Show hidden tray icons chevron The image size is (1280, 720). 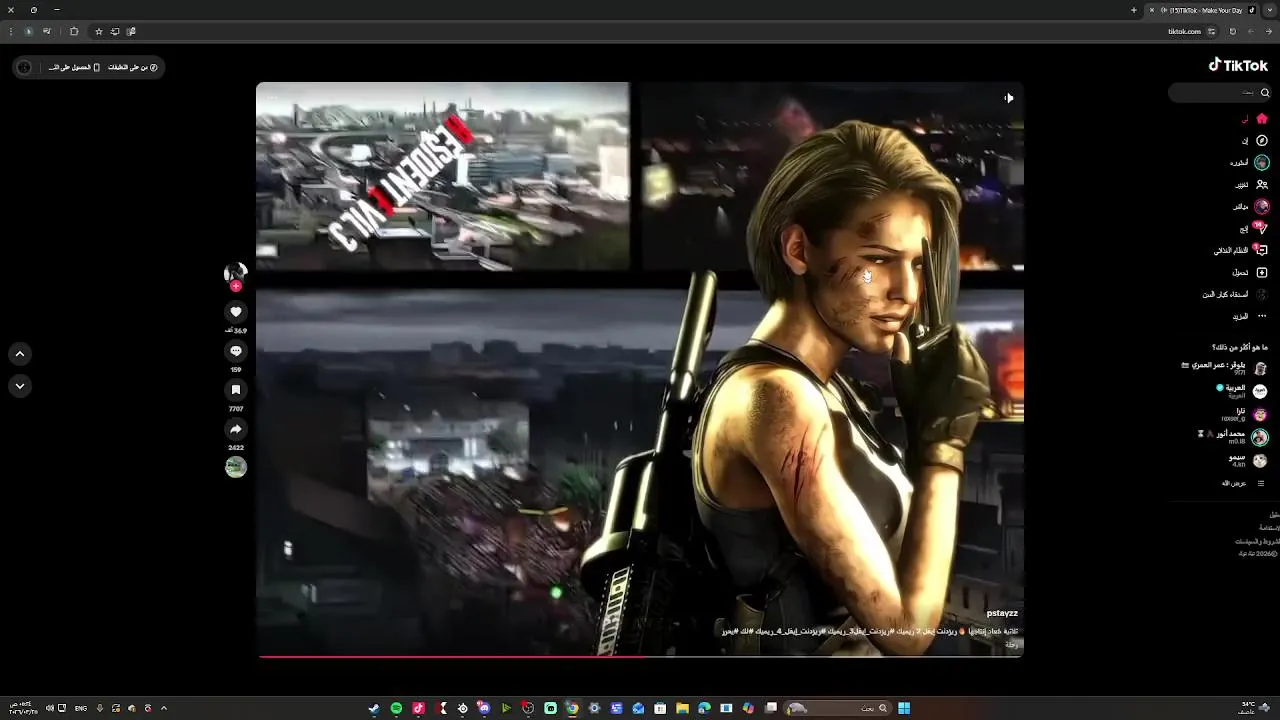164,708
